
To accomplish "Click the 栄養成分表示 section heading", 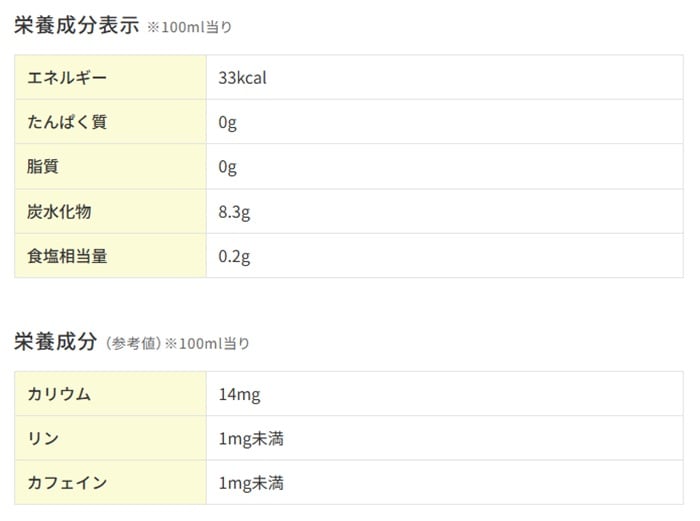I will tap(76, 26).
